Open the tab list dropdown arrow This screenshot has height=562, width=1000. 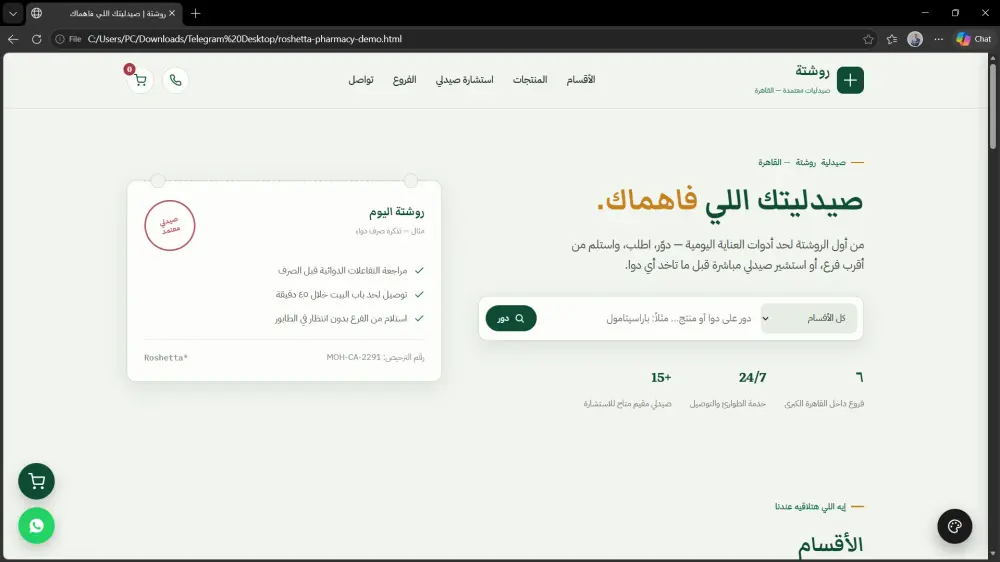click(13, 13)
